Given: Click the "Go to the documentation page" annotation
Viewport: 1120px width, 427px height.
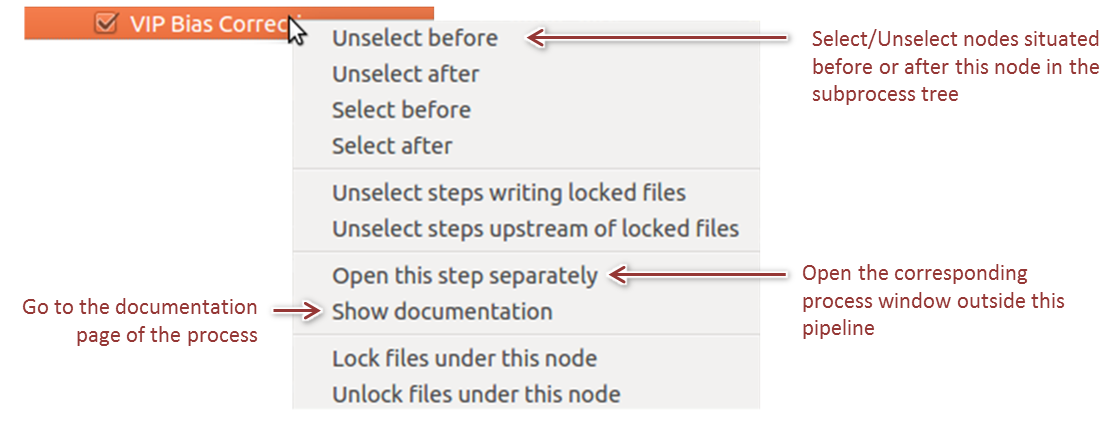Looking at the screenshot, I should 140,321.
